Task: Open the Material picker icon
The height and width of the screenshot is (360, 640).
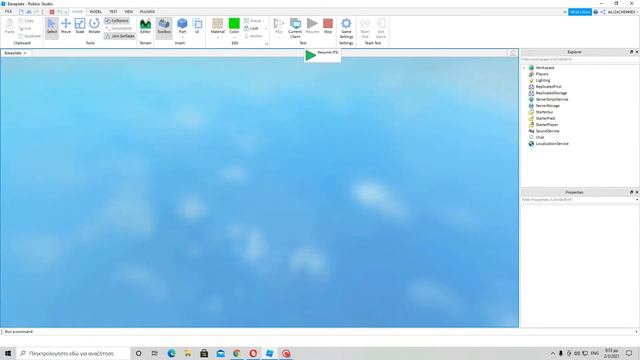Action: tap(218, 24)
